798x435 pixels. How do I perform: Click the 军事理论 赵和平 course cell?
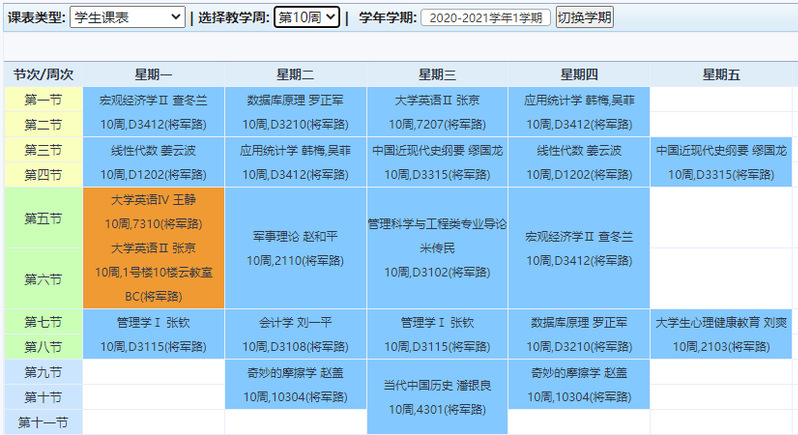pos(296,248)
